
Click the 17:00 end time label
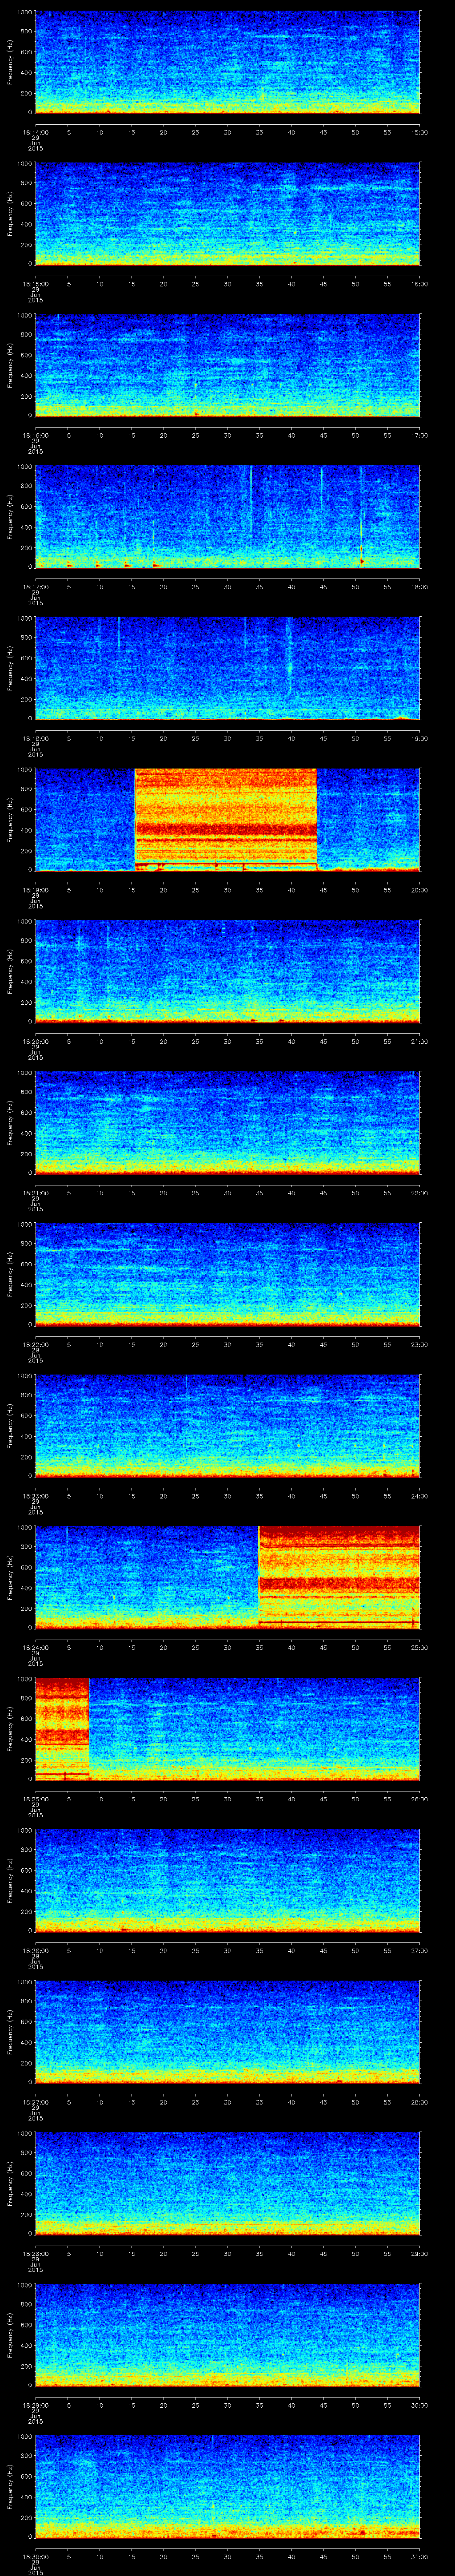click(419, 435)
